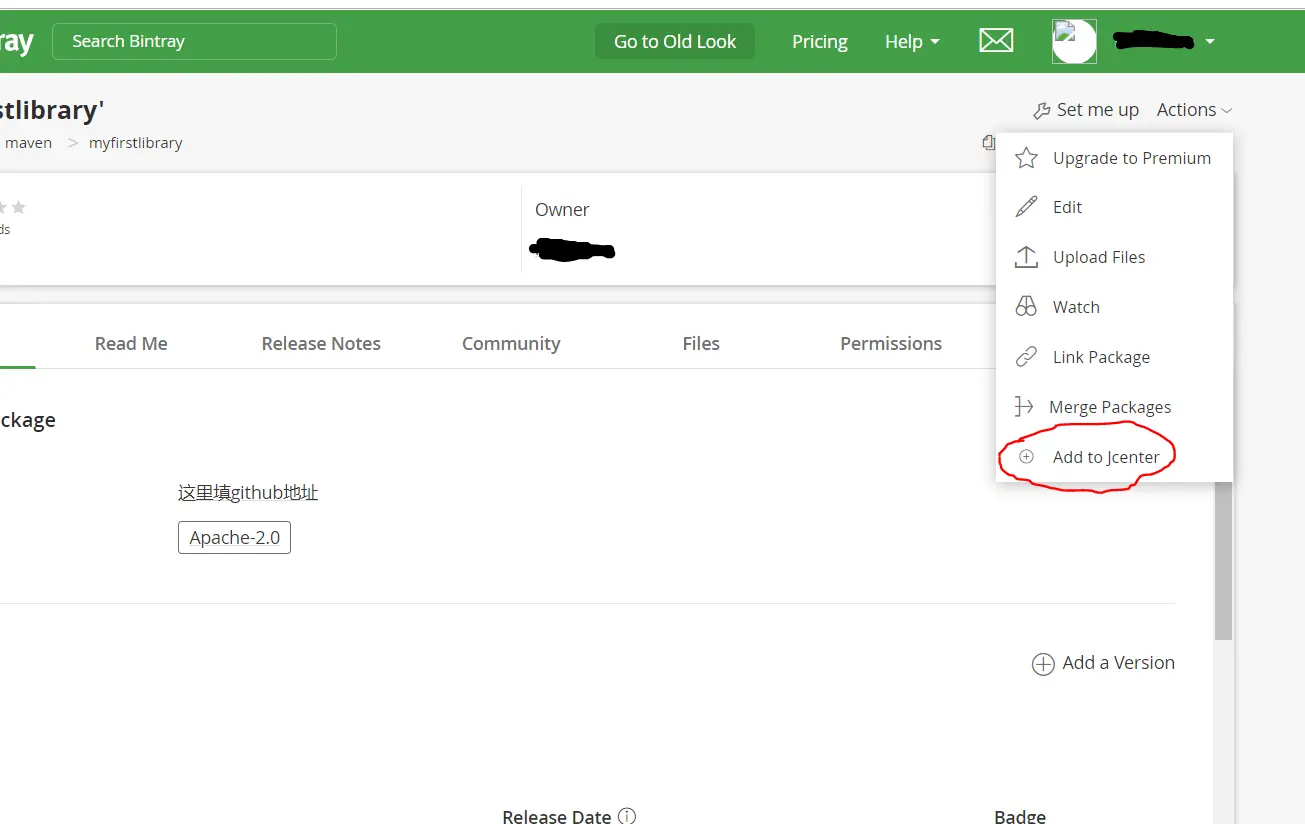This screenshot has width=1305, height=824.
Task: Open the Permissions tab
Action: tap(891, 343)
